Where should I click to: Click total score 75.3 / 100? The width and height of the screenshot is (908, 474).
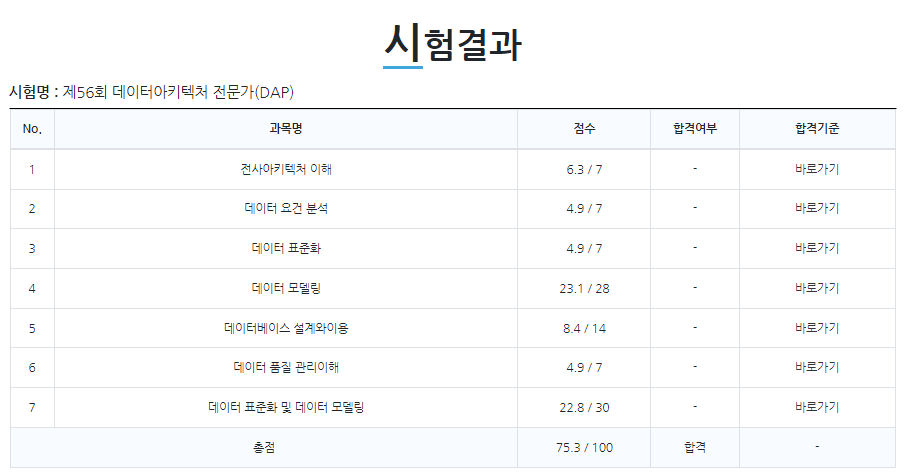[584, 447]
